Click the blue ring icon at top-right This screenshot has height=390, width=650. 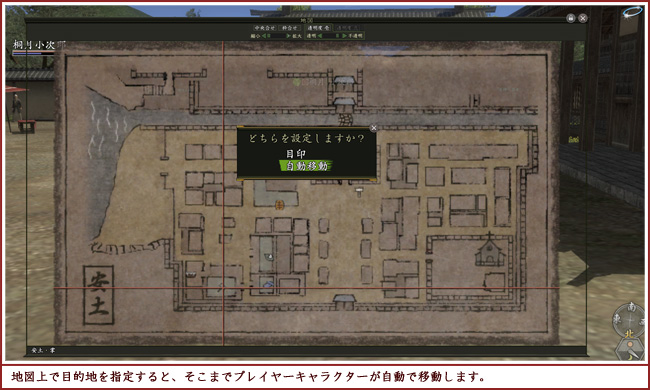point(632,12)
